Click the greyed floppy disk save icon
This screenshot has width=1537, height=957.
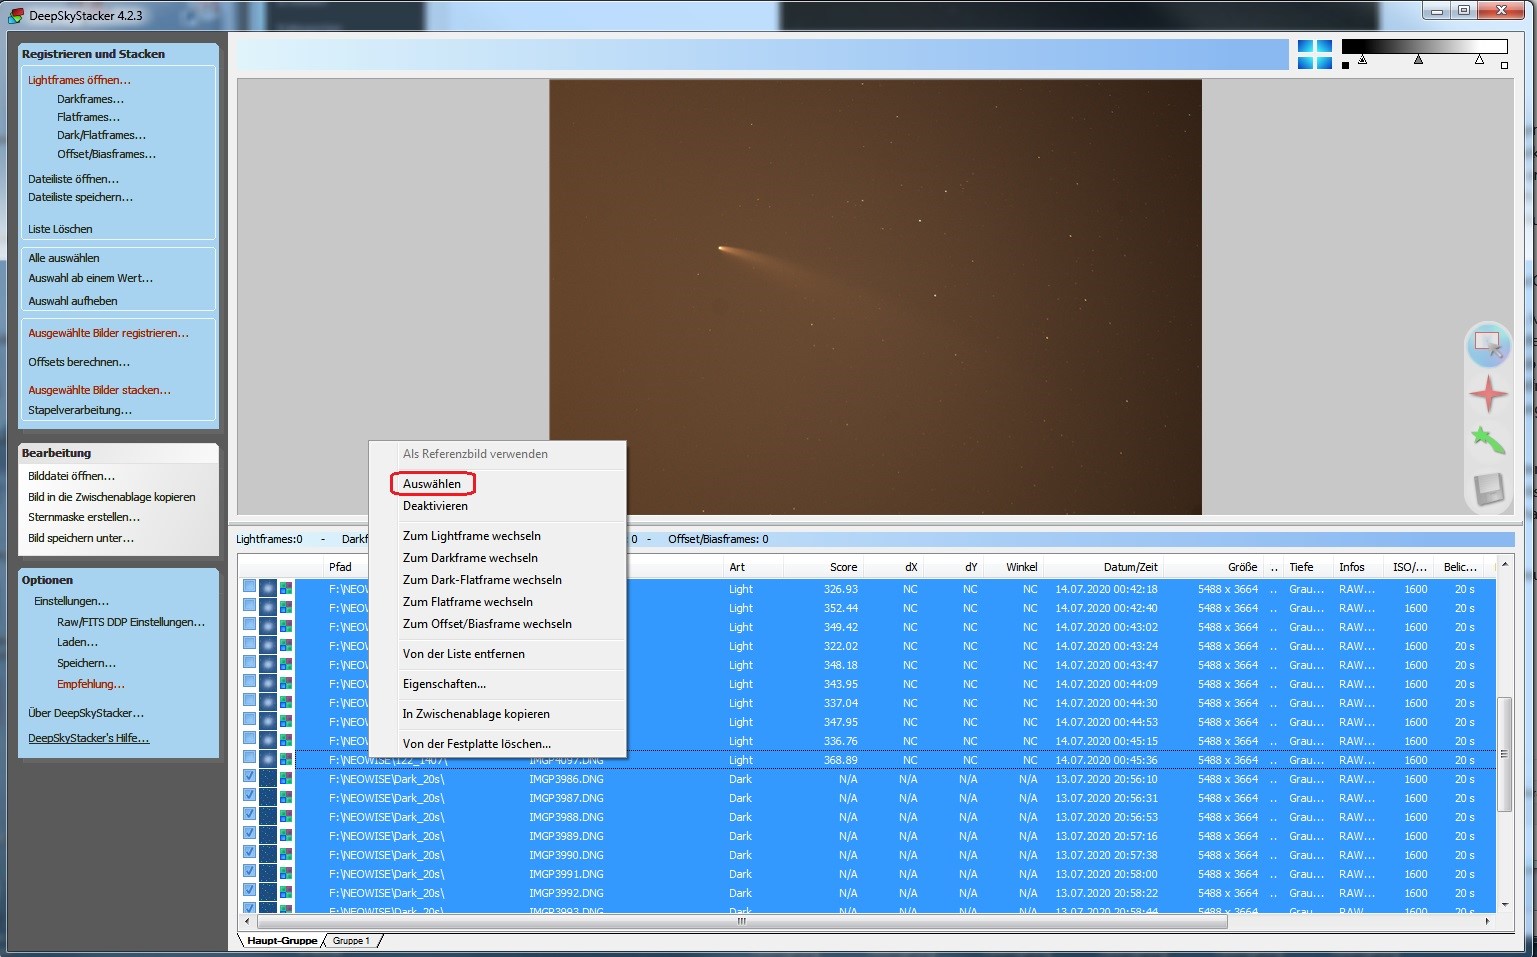click(x=1488, y=489)
